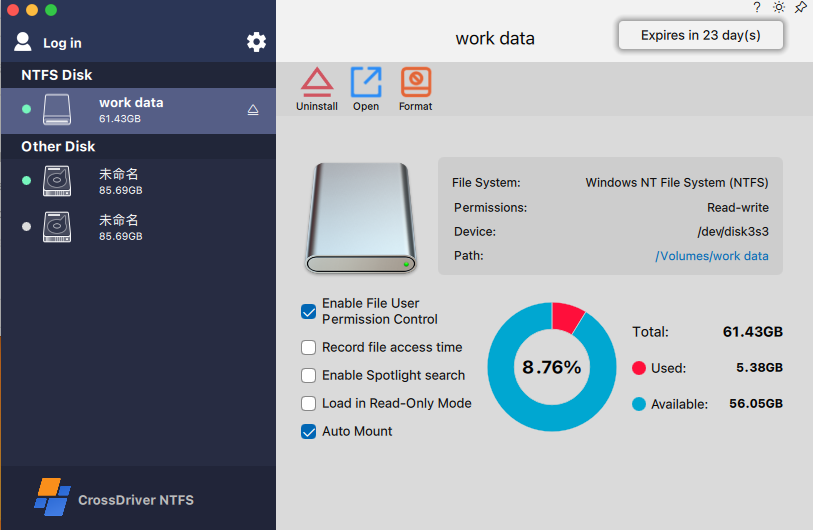The height and width of the screenshot is (530, 813).
Task: Click the eject icon beside work data
Action: coord(253,110)
